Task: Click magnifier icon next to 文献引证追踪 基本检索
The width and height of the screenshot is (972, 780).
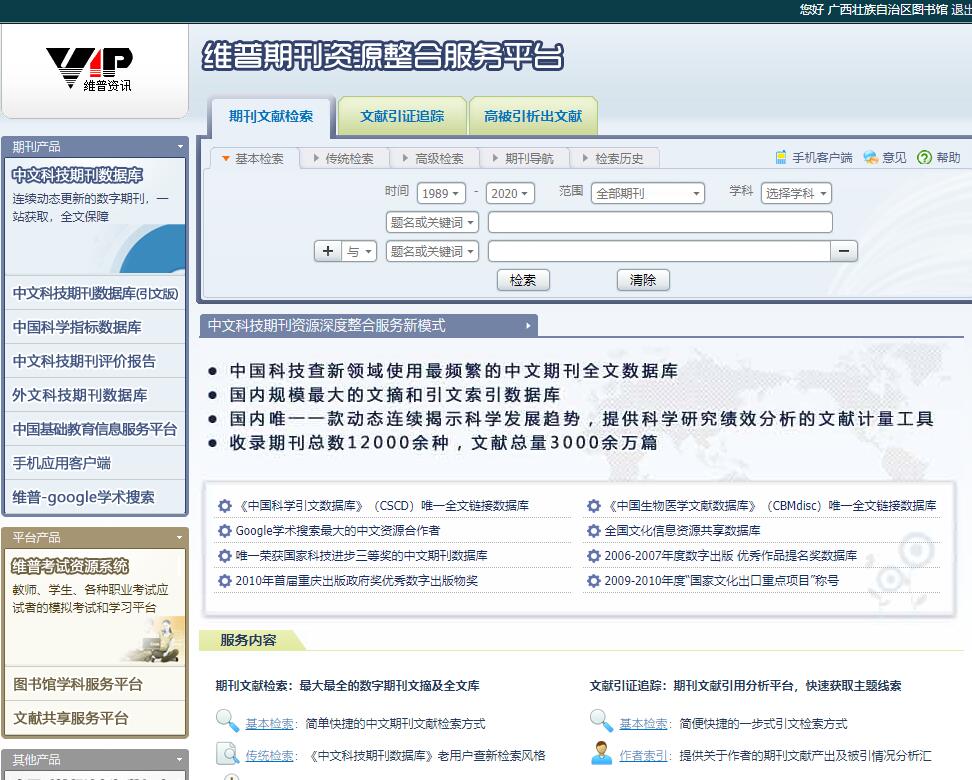Action: (601, 721)
